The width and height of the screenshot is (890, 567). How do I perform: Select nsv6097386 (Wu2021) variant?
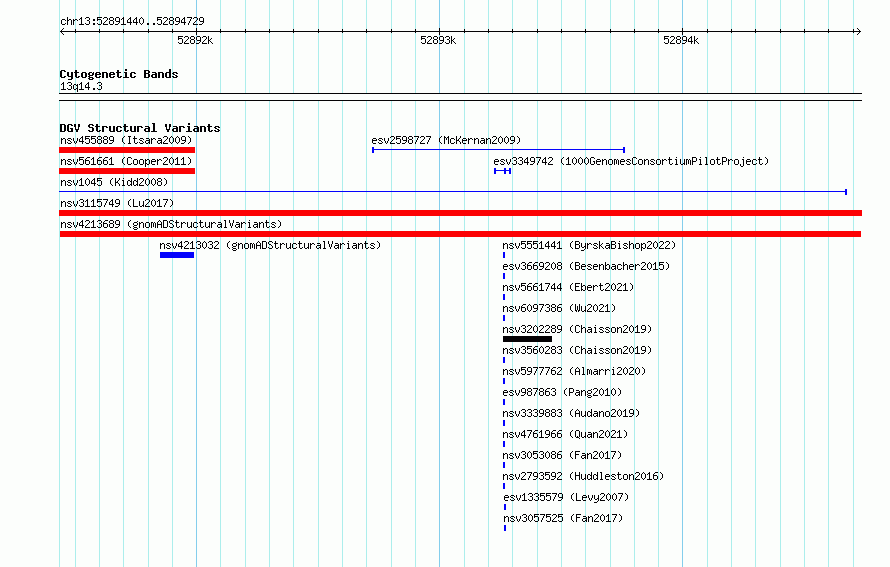[x=559, y=308]
